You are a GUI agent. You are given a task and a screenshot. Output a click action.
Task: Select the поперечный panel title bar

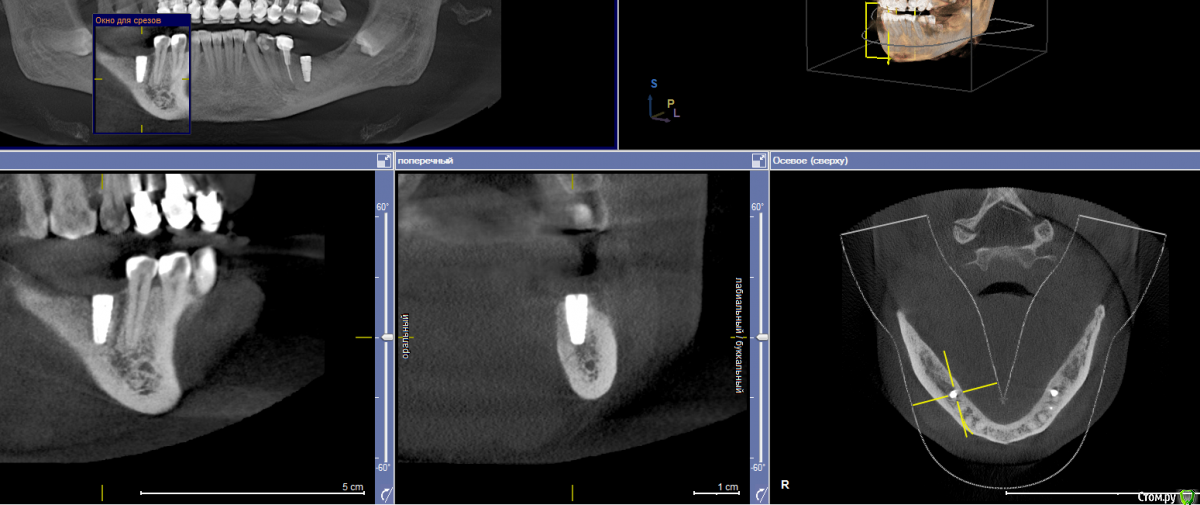570,160
